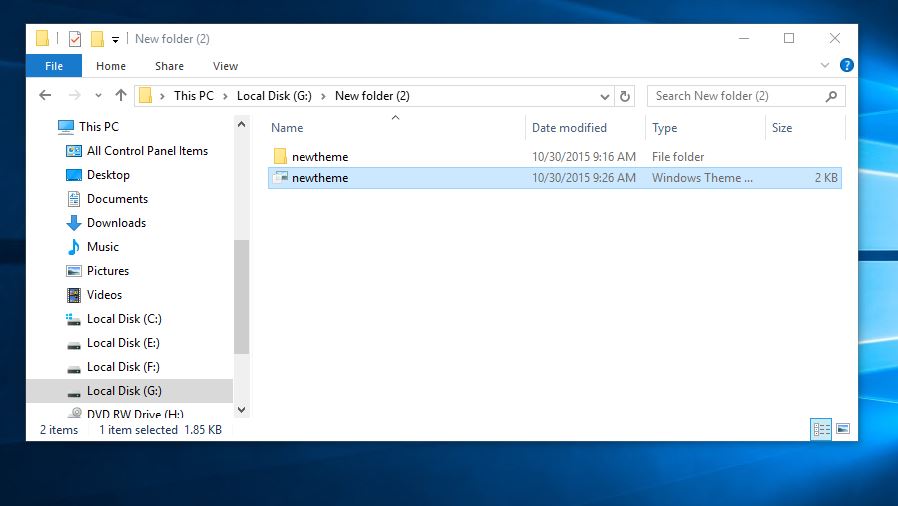Screen dimensions: 898x506
Task: Click Local Disk (G:) in address breadcrumb
Action: pyautogui.click(x=274, y=96)
